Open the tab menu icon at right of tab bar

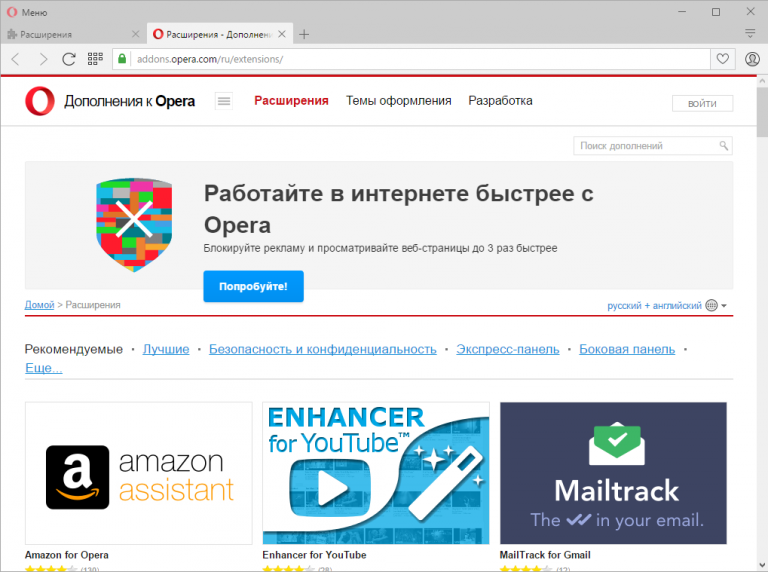click(750, 33)
